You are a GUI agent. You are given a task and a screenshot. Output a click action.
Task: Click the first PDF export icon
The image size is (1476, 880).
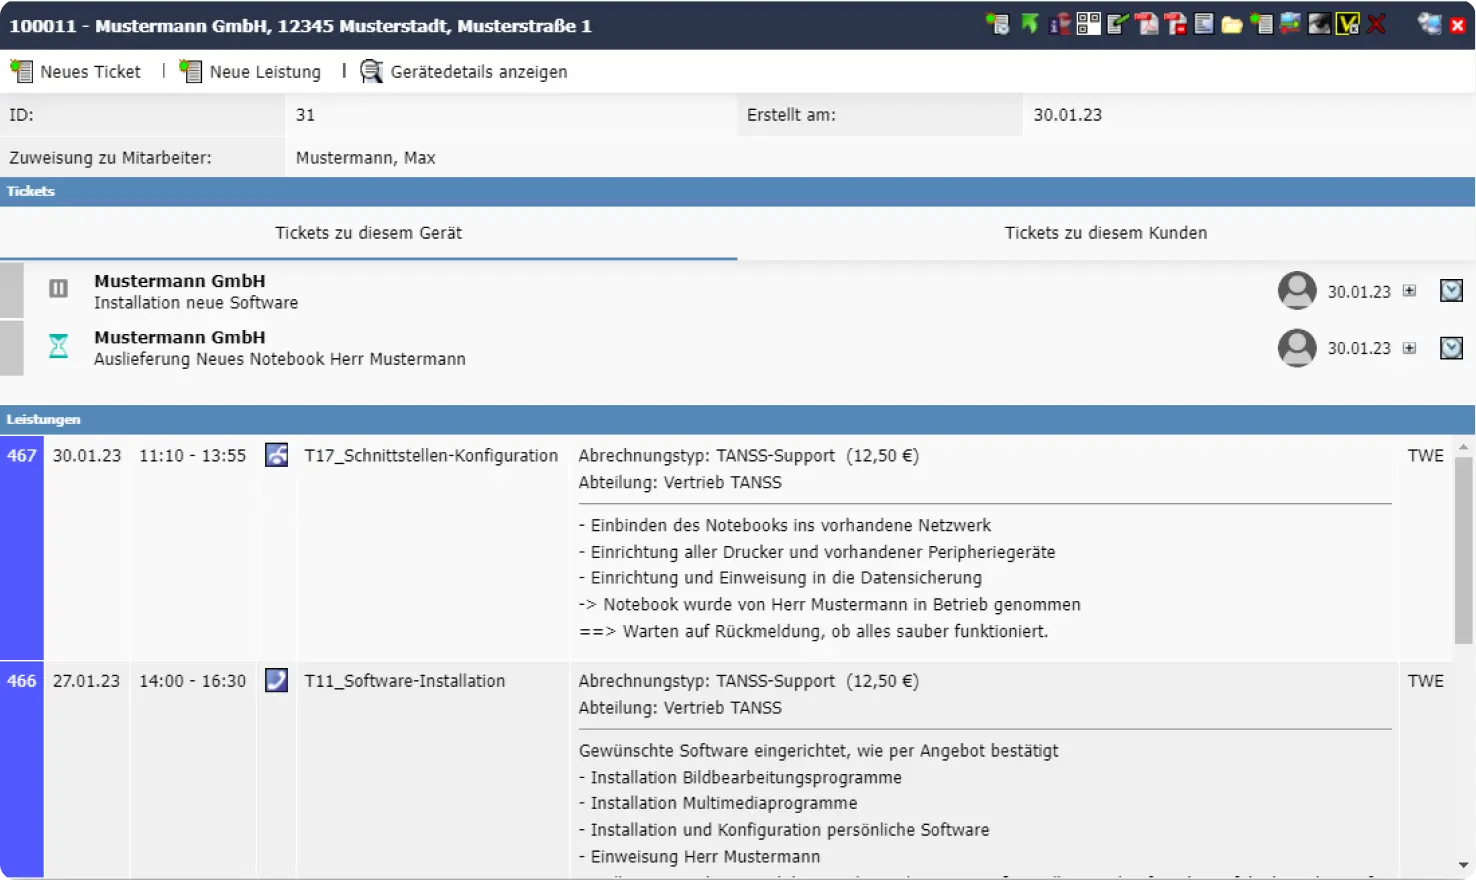(1146, 24)
